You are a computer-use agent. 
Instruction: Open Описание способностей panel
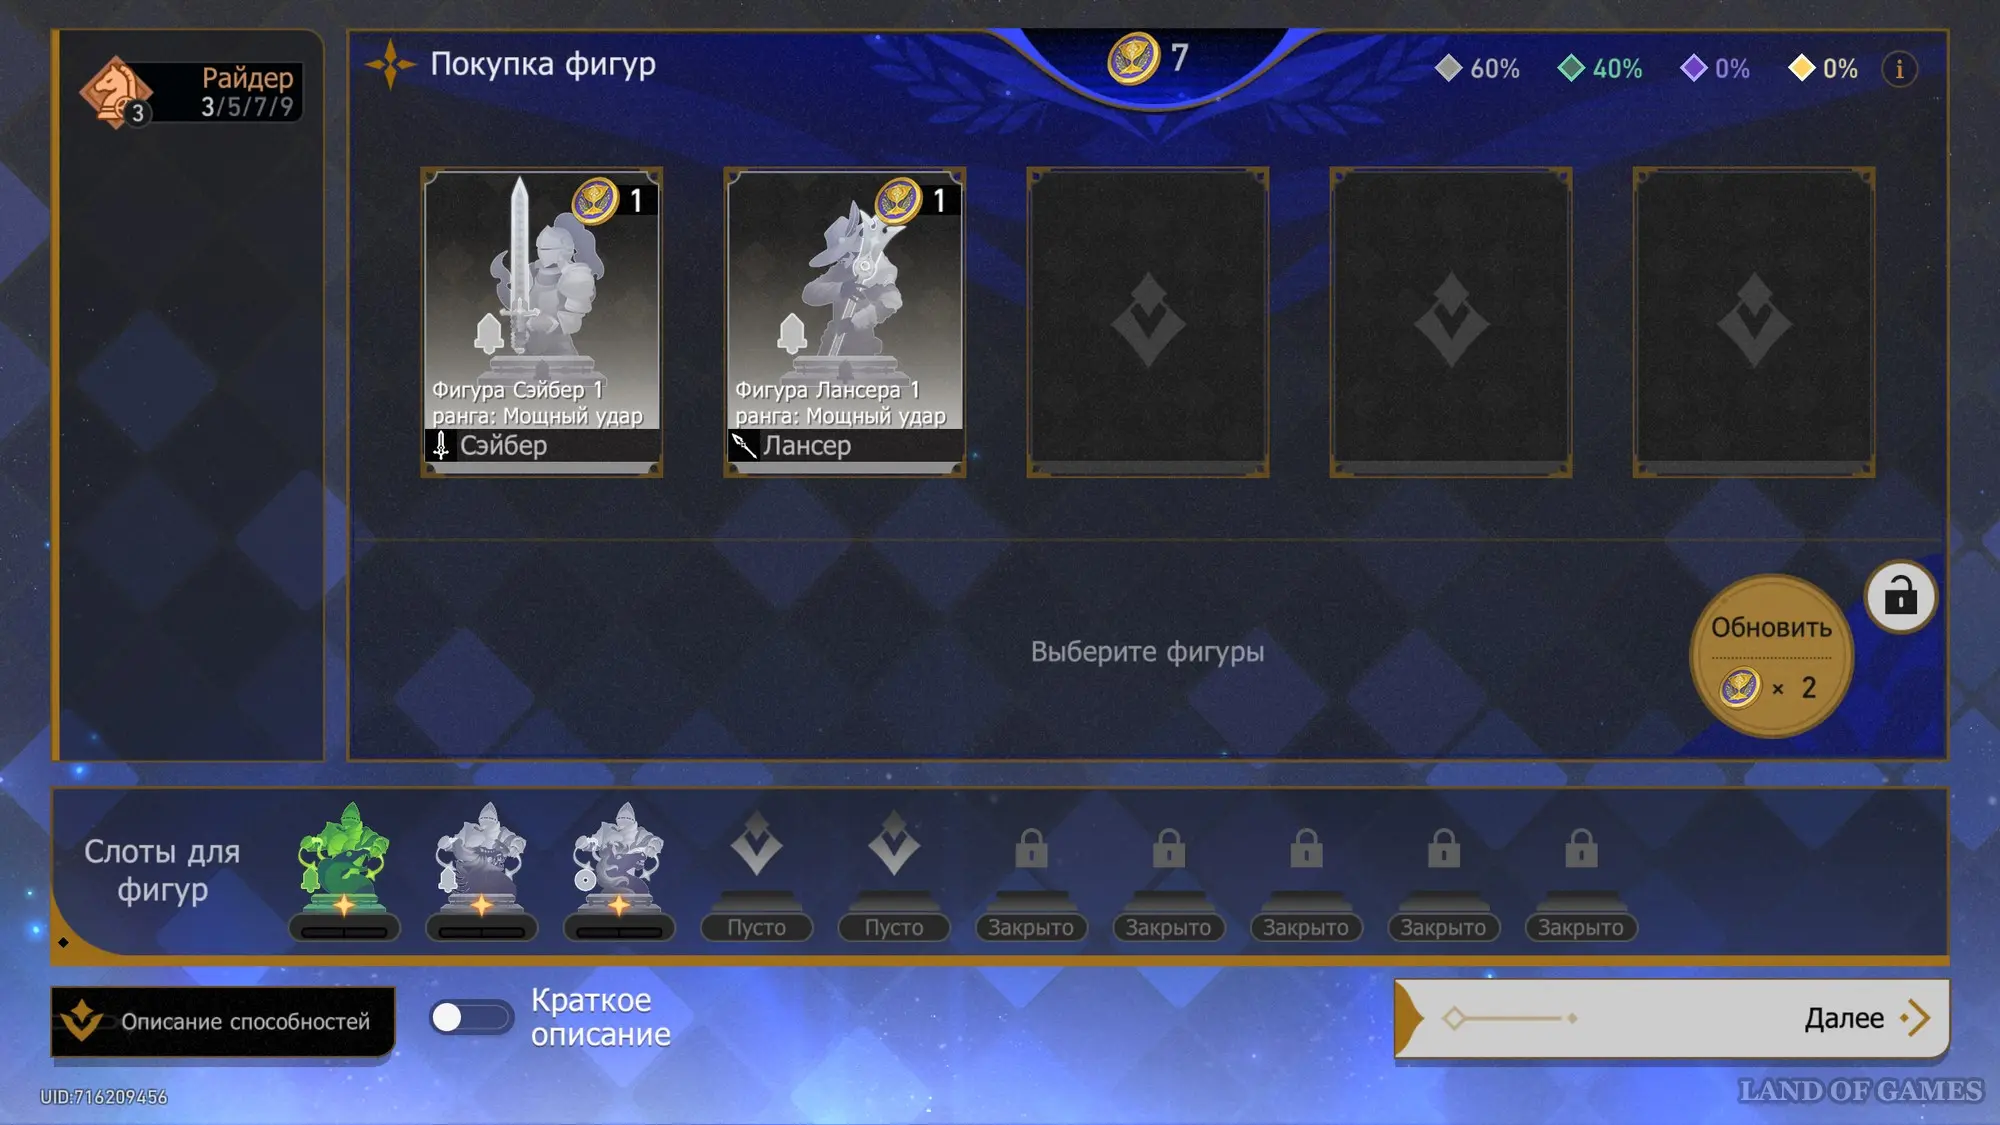[223, 1021]
